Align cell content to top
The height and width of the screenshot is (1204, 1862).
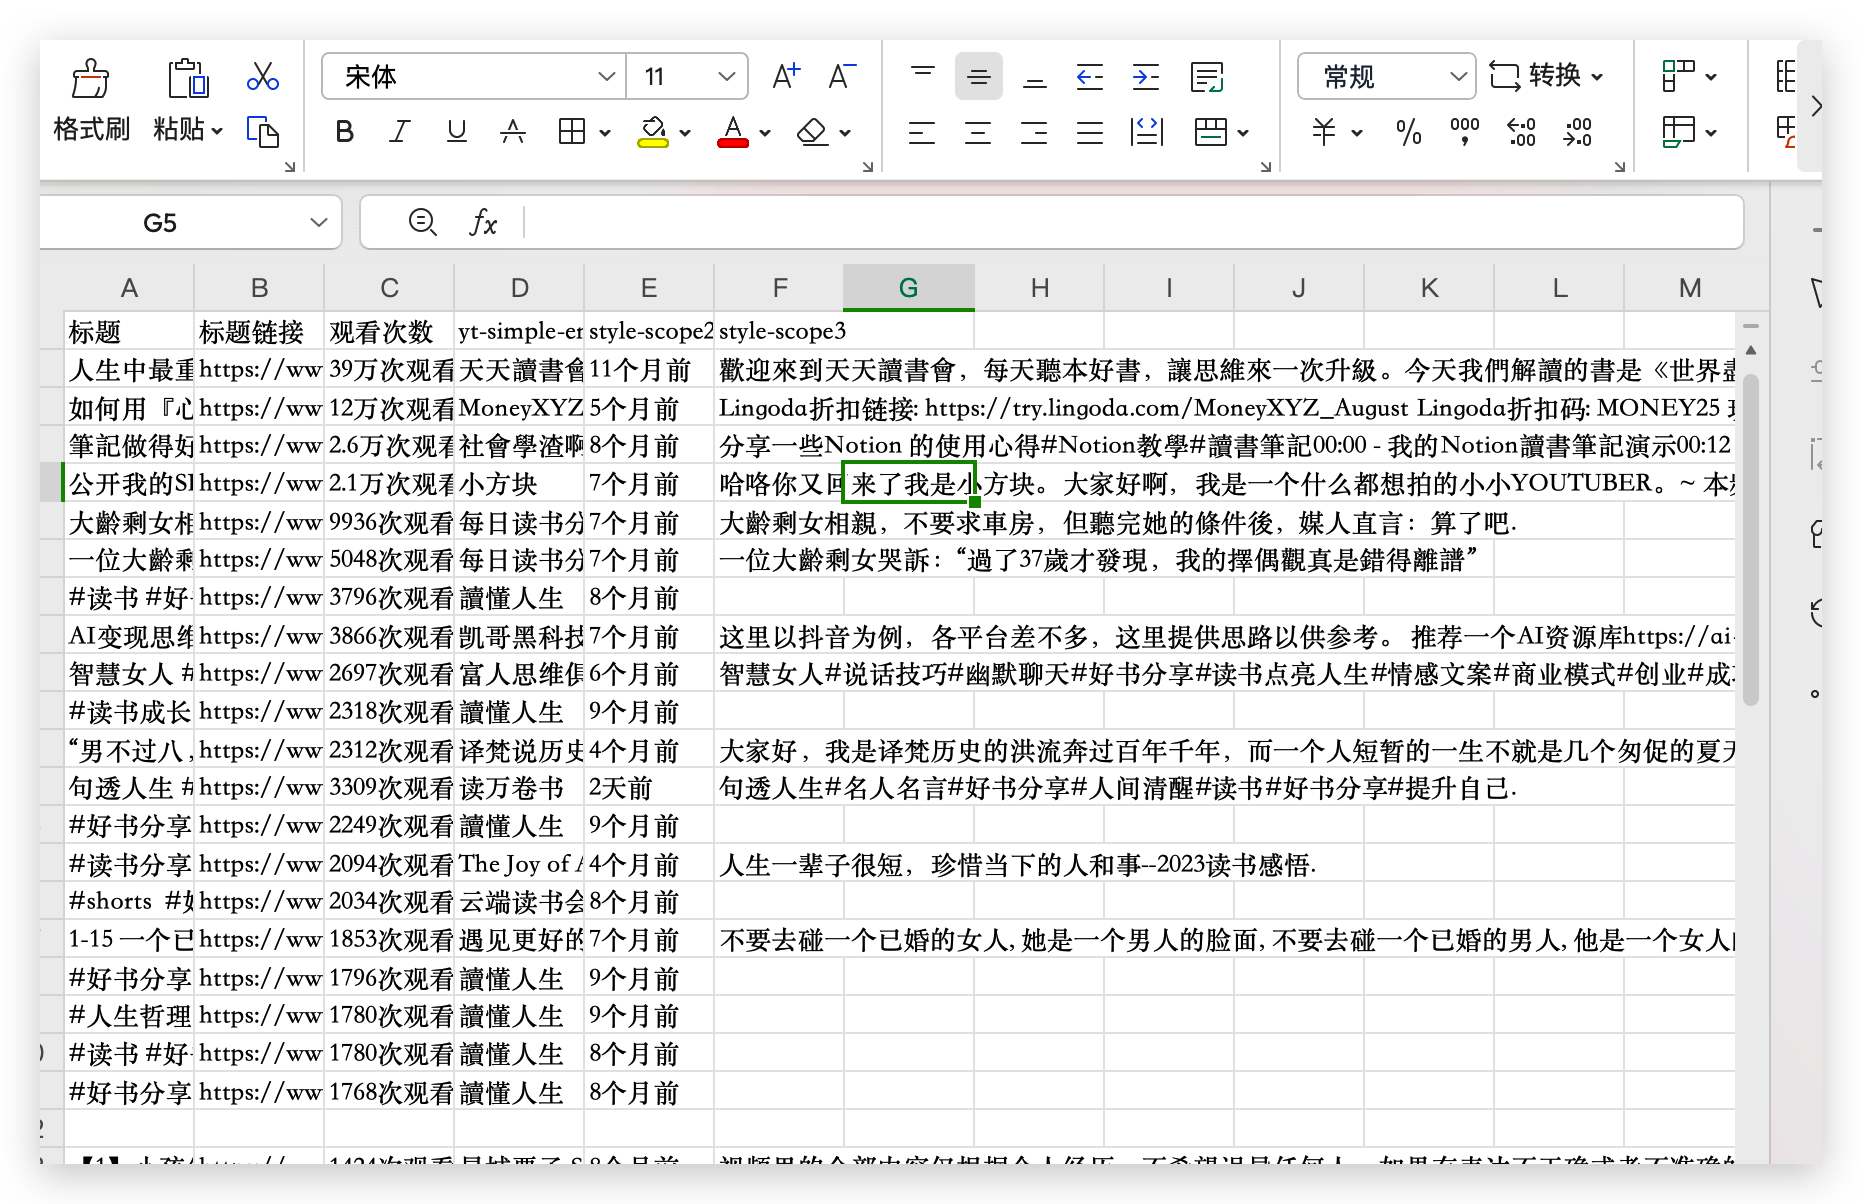click(923, 76)
